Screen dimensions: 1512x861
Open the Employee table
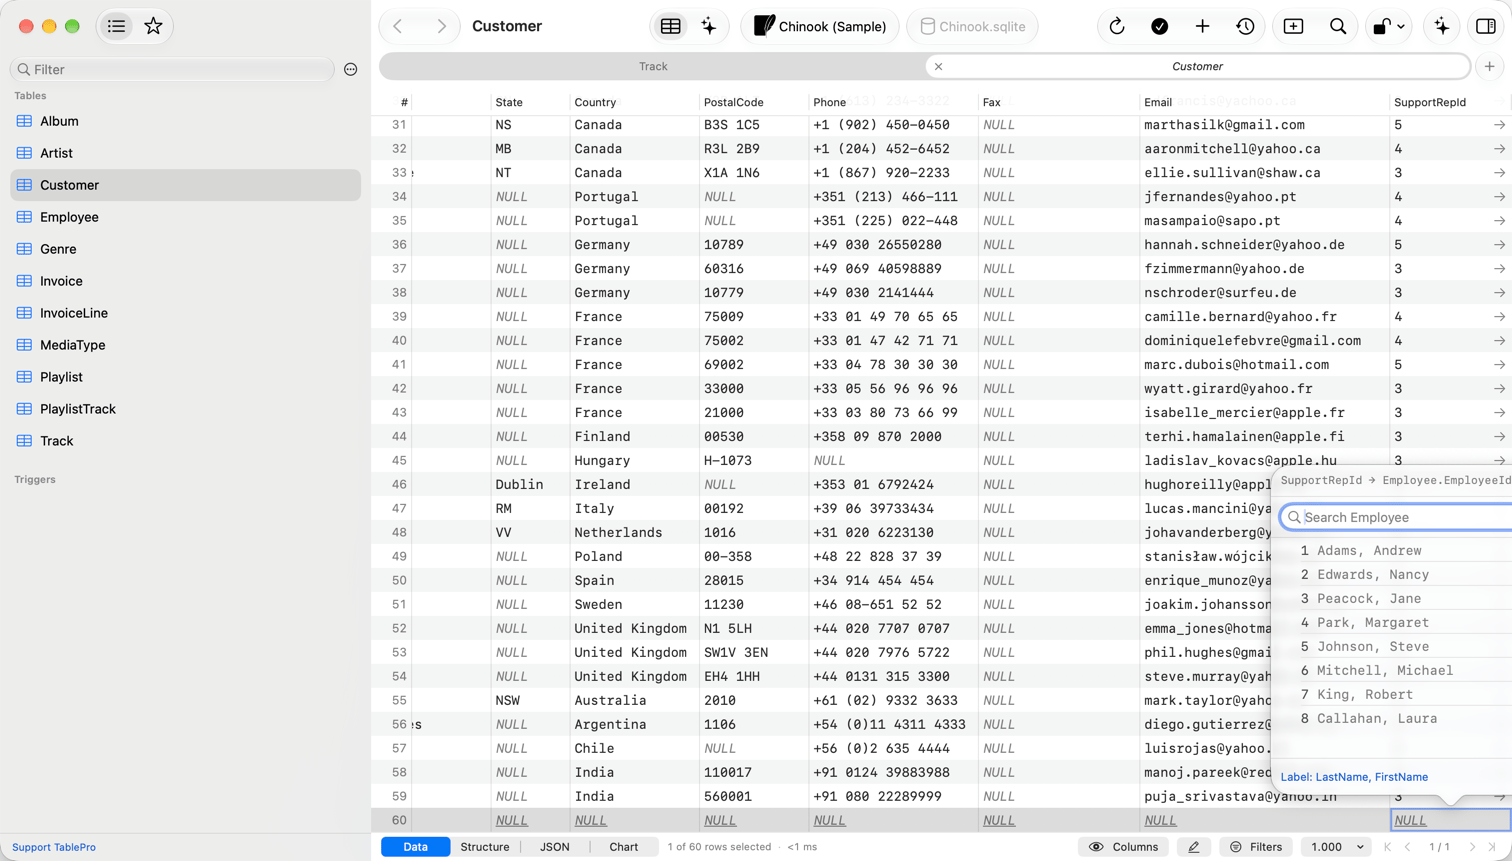coord(185,217)
